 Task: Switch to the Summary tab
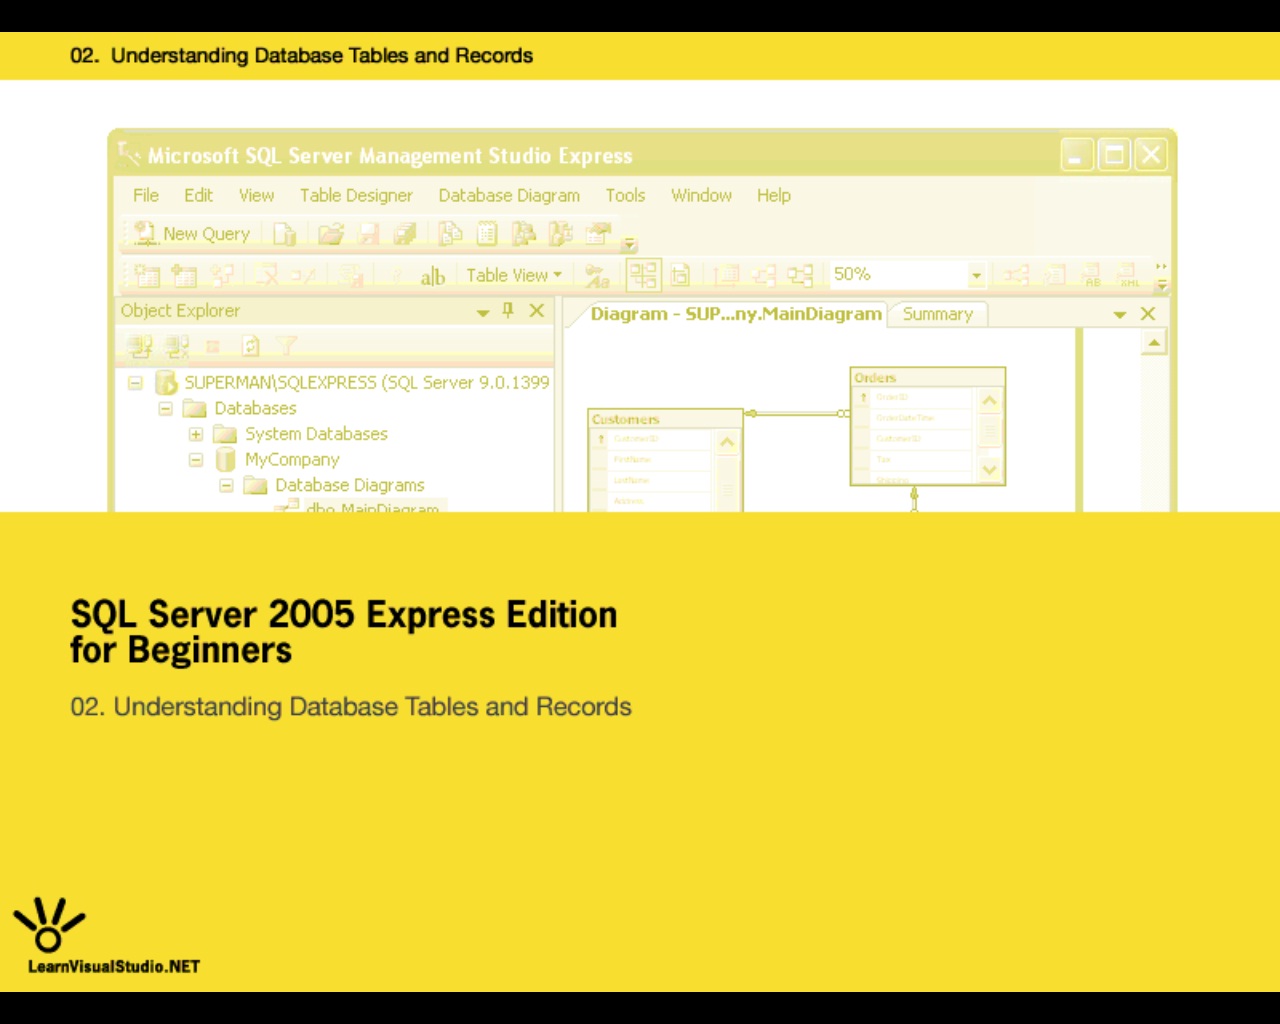[x=938, y=314]
